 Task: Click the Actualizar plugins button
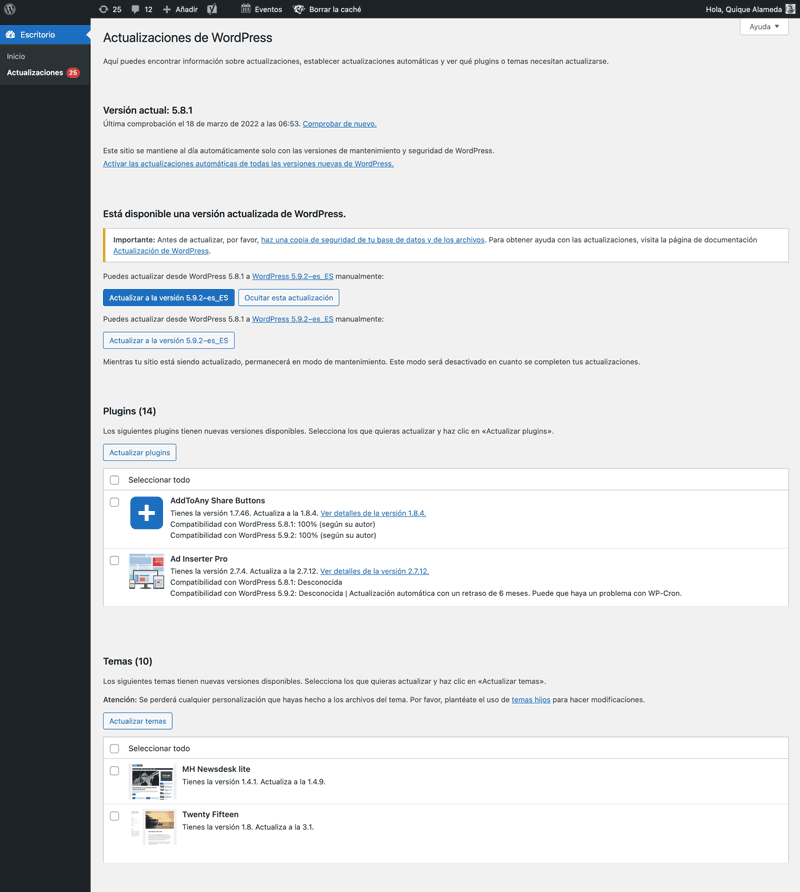[139, 453]
